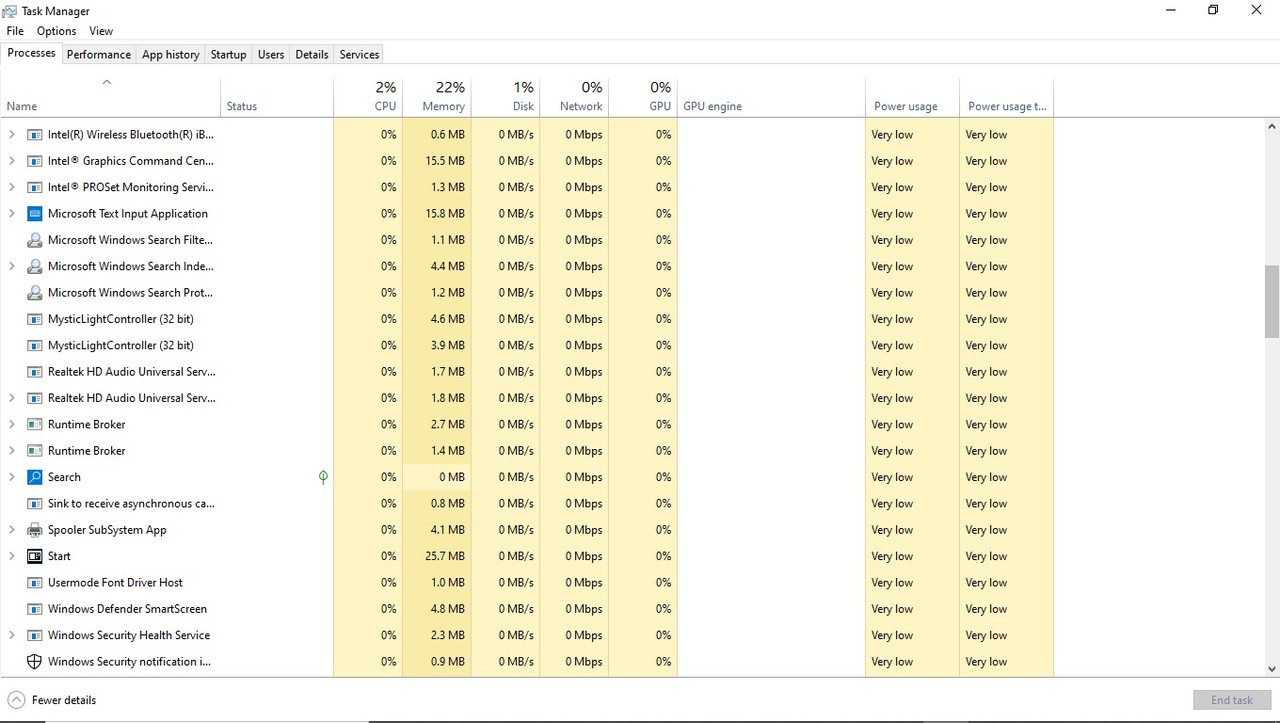Expand the Search process row
This screenshot has height=723, width=1280.
coord(12,477)
